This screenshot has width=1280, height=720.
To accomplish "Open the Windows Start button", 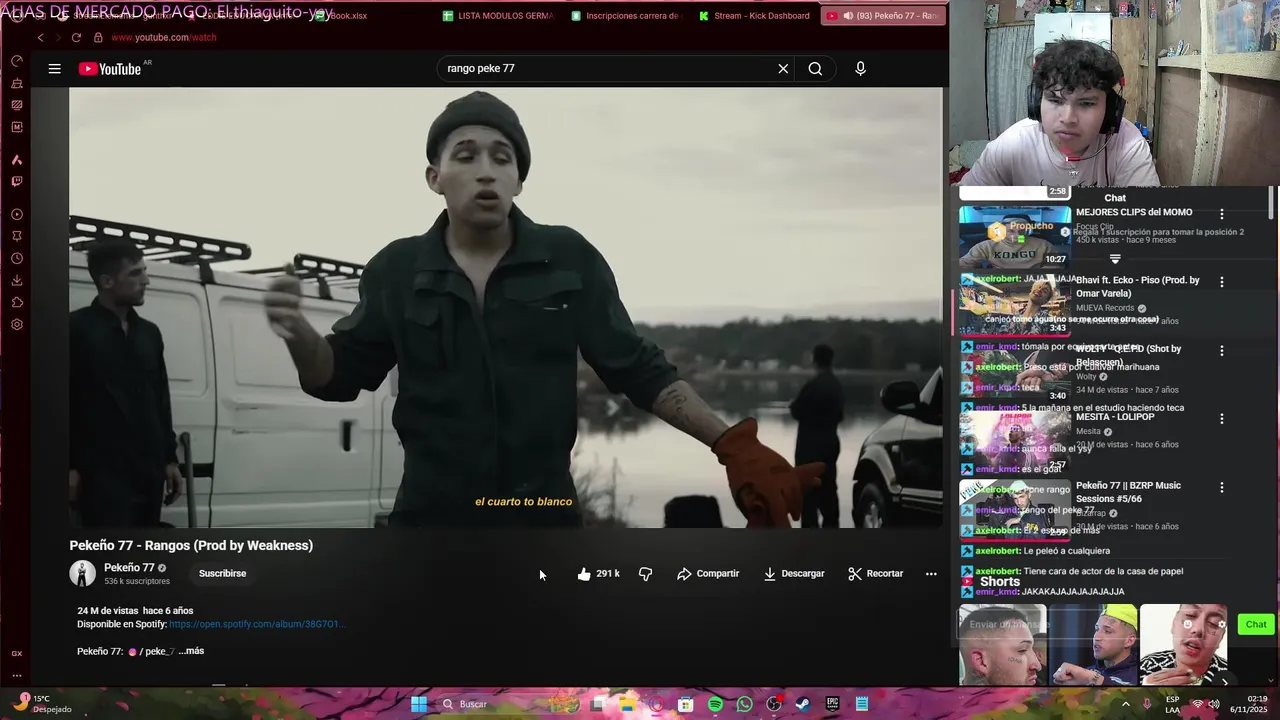I will [419, 704].
